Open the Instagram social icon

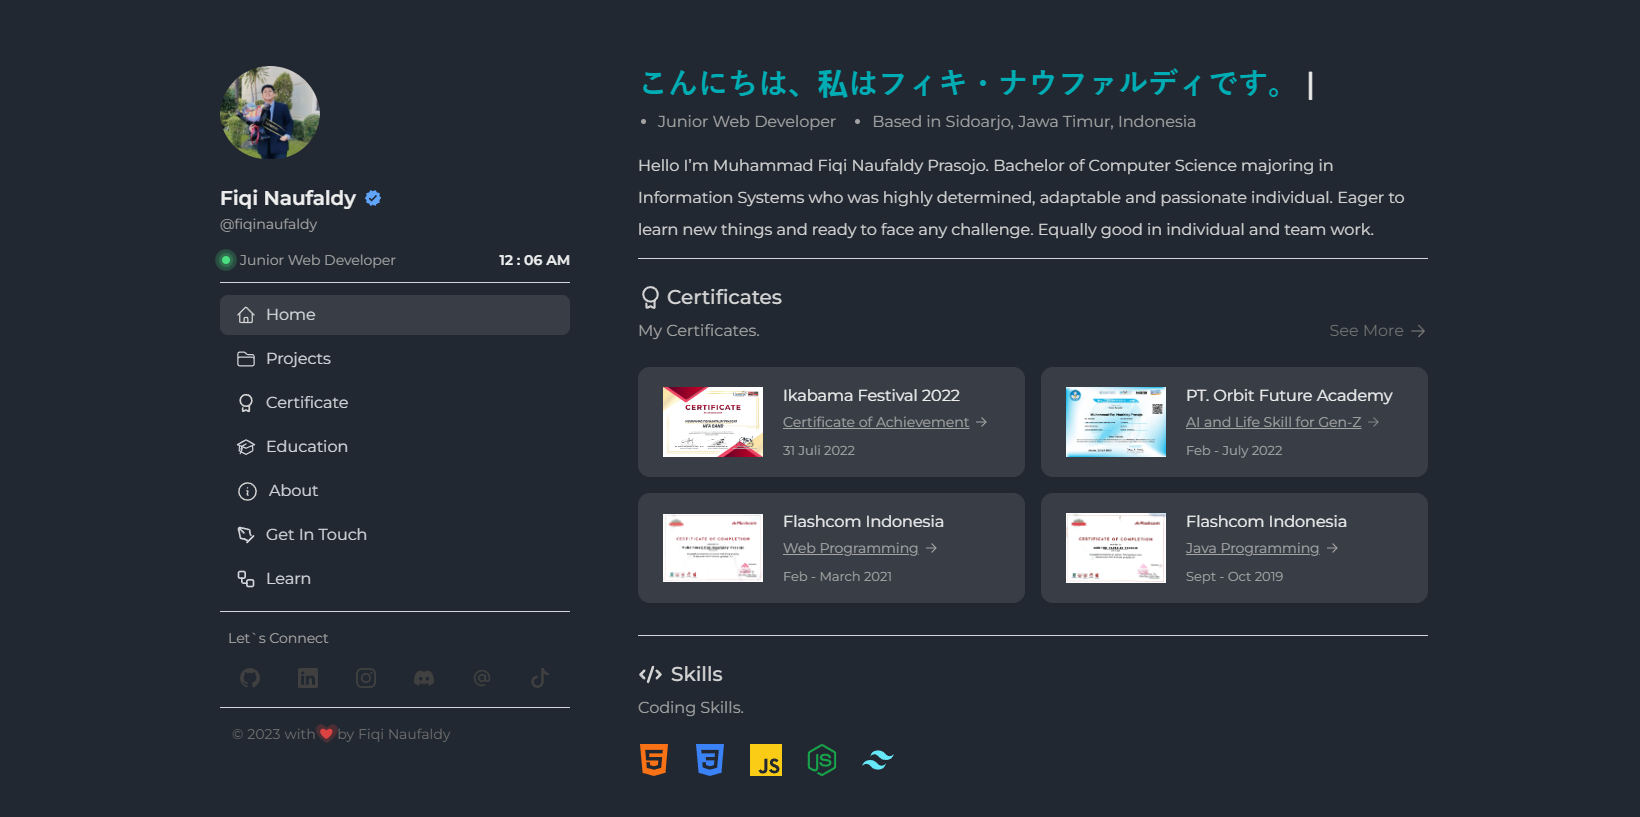coord(366,678)
